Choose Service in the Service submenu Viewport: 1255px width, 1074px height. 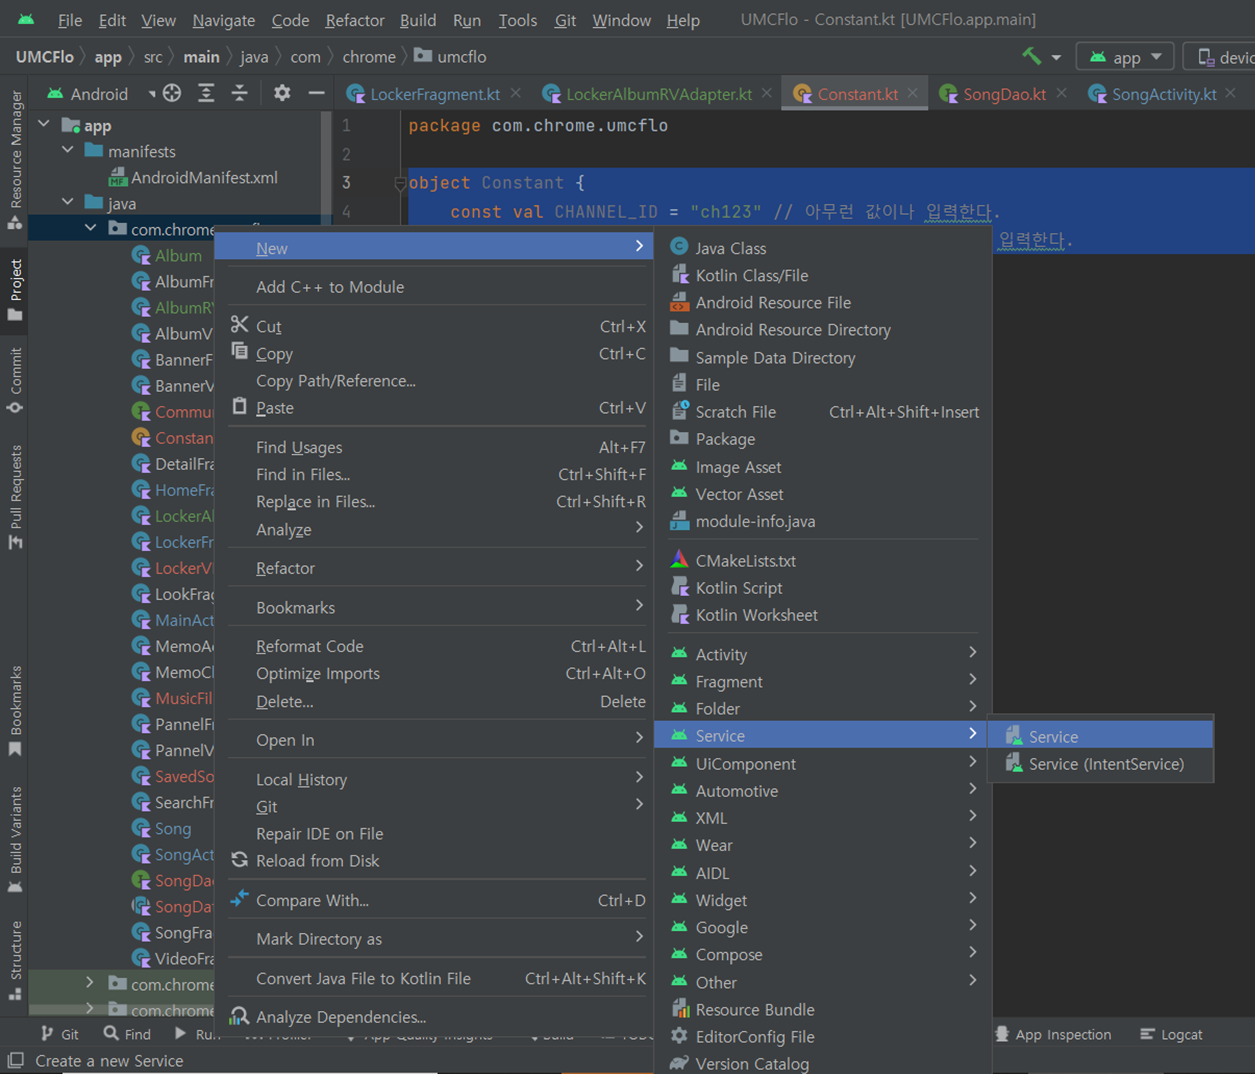click(1100, 736)
